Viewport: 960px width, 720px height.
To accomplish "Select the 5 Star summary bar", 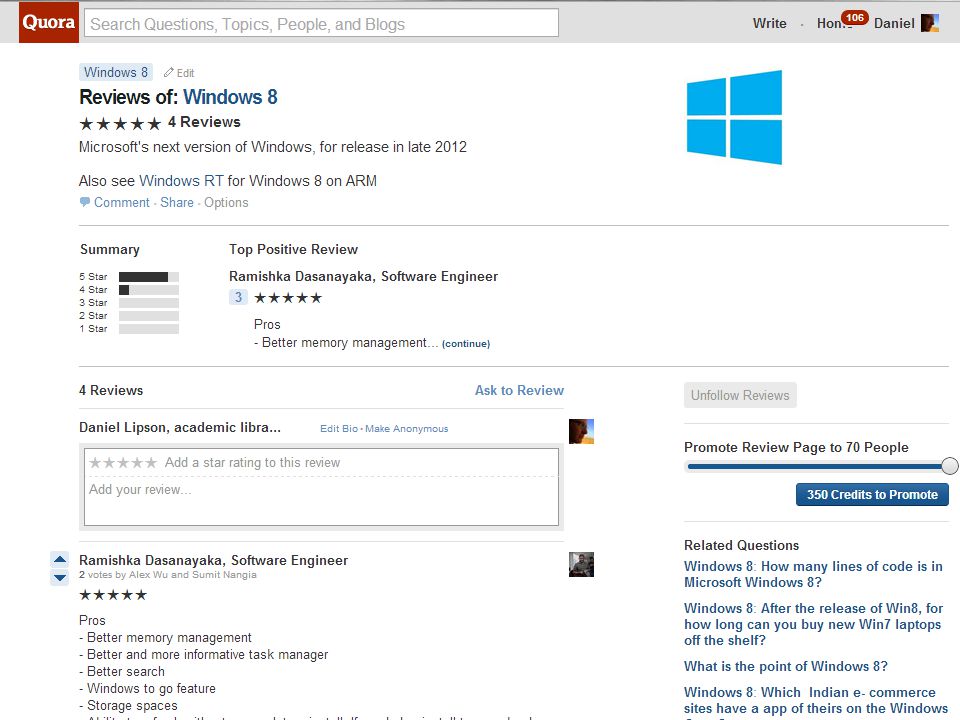I will [149, 277].
